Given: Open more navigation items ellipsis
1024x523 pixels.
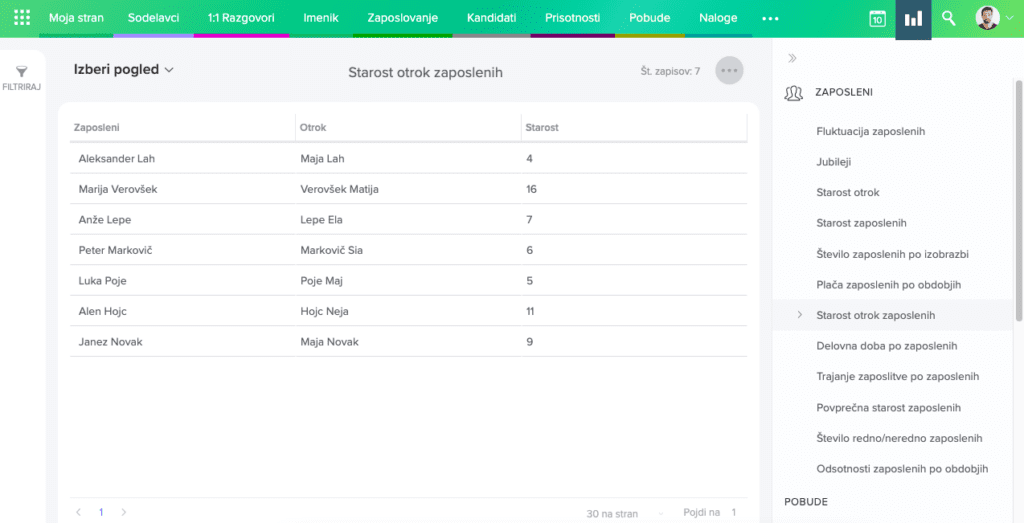Looking at the screenshot, I should click(769, 18).
